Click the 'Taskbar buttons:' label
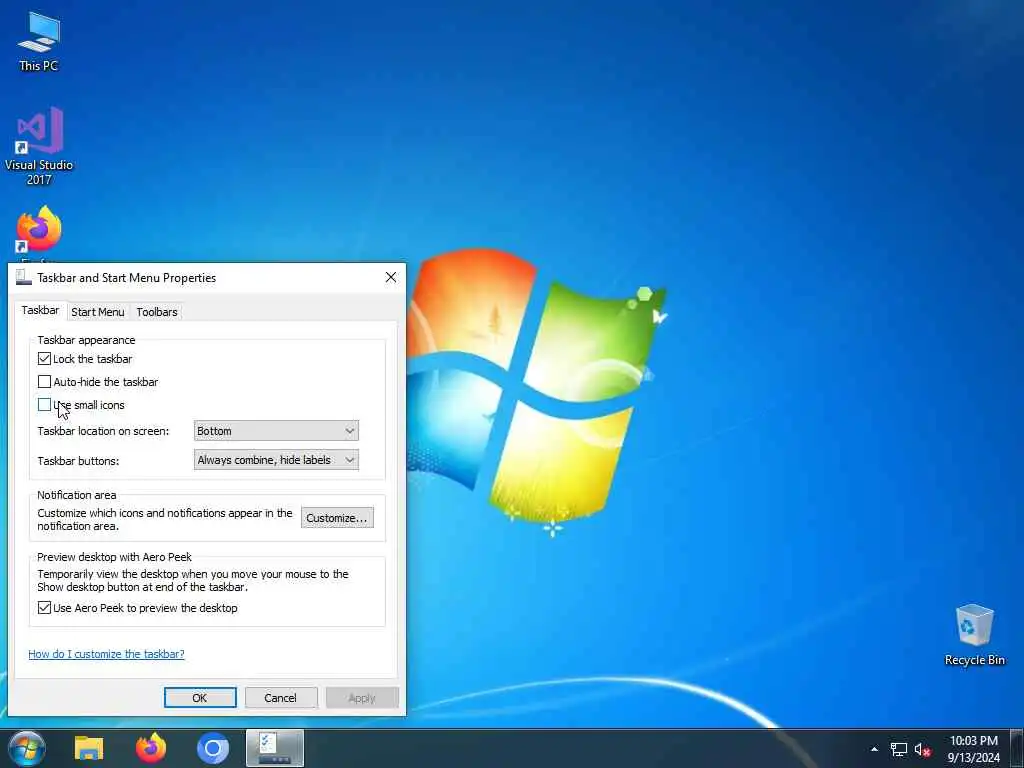Viewport: 1024px width, 768px height. pos(78,460)
